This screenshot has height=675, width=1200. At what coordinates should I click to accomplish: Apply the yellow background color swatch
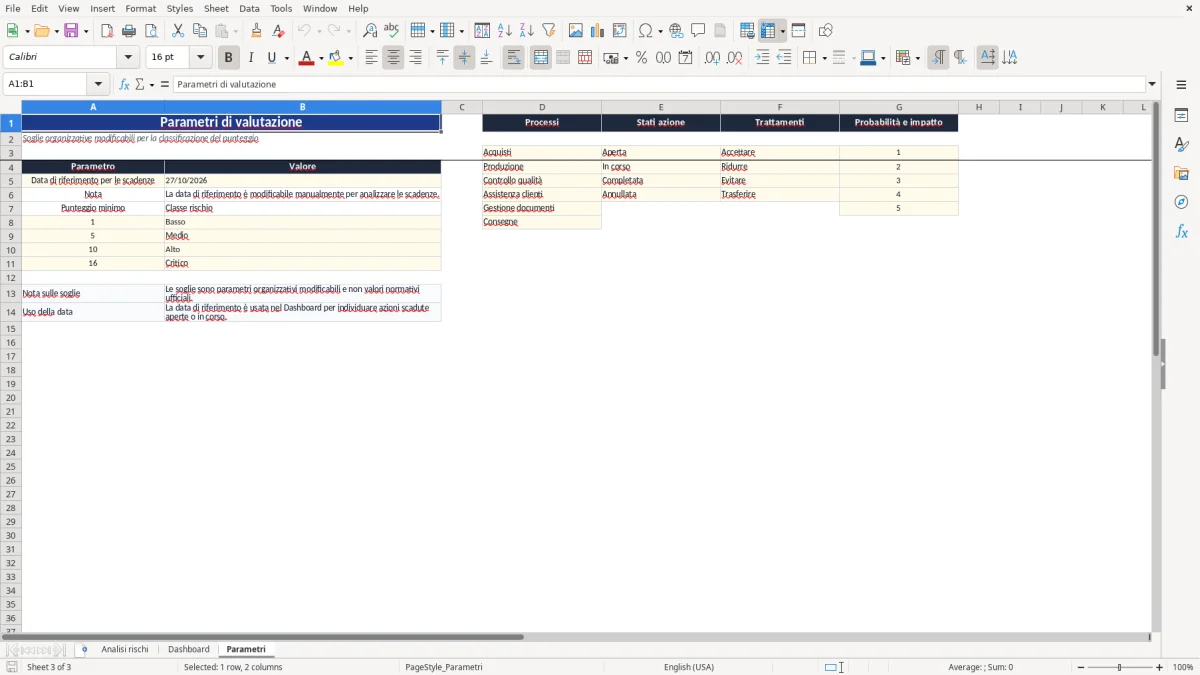[x=336, y=58]
